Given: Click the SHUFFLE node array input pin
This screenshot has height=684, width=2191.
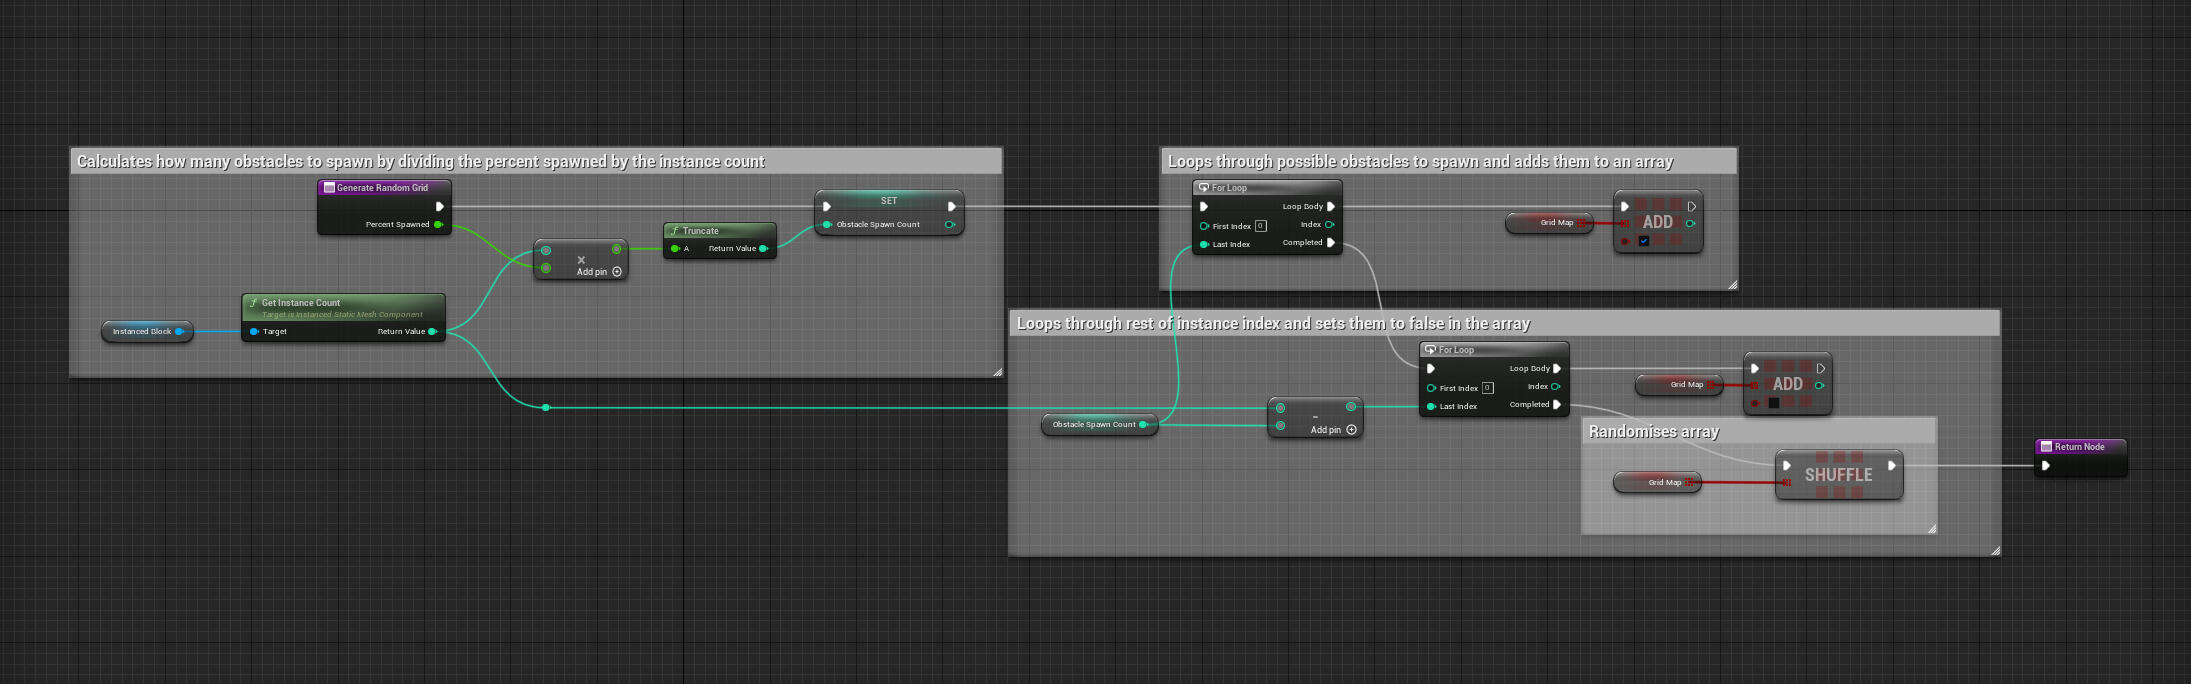Looking at the screenshot, I should [1787, 483].
